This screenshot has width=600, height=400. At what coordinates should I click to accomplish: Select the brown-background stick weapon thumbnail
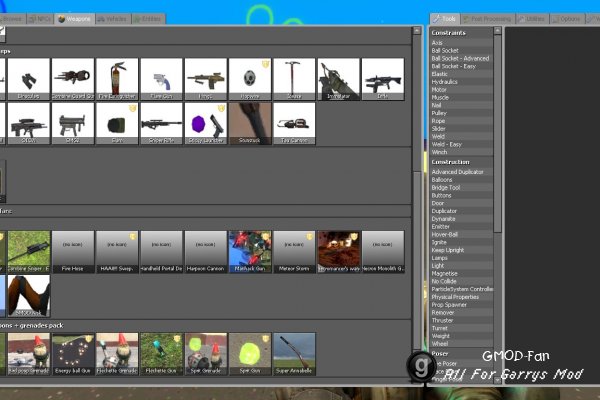(x=250, y=124)
